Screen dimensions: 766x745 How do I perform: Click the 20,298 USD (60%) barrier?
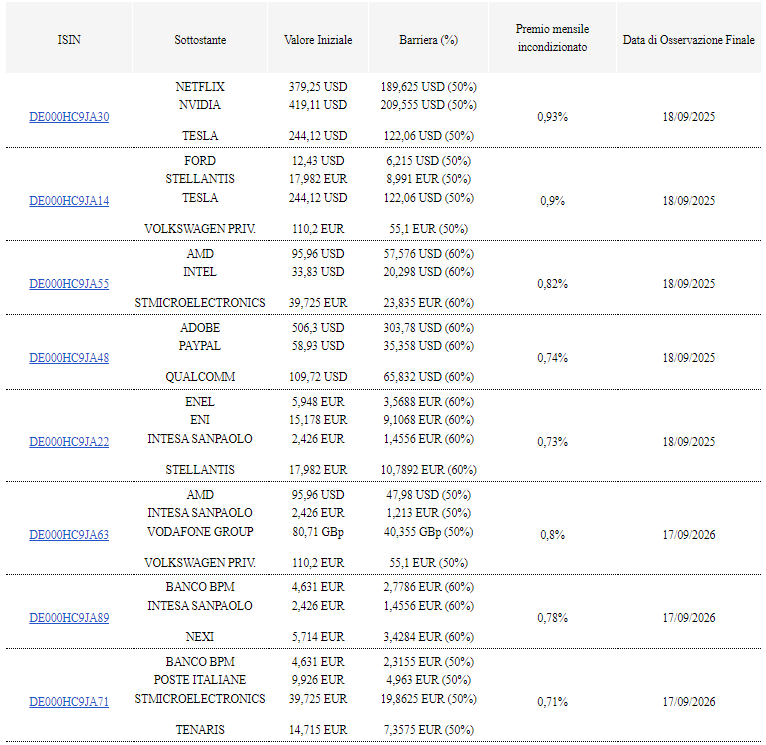click(428, 272)
